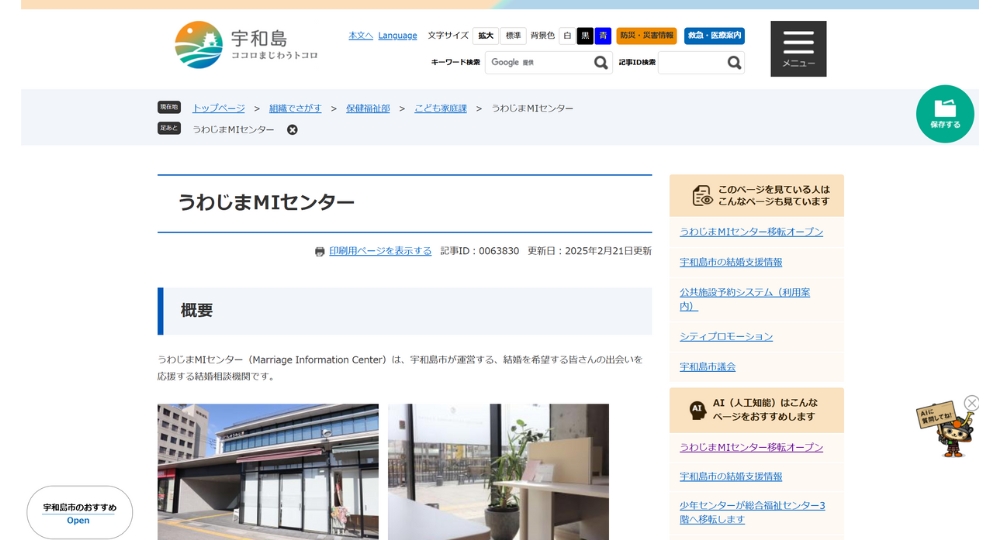Set background color to blue 青
This screenshot has height=540, width=1000.
(603, 36)
